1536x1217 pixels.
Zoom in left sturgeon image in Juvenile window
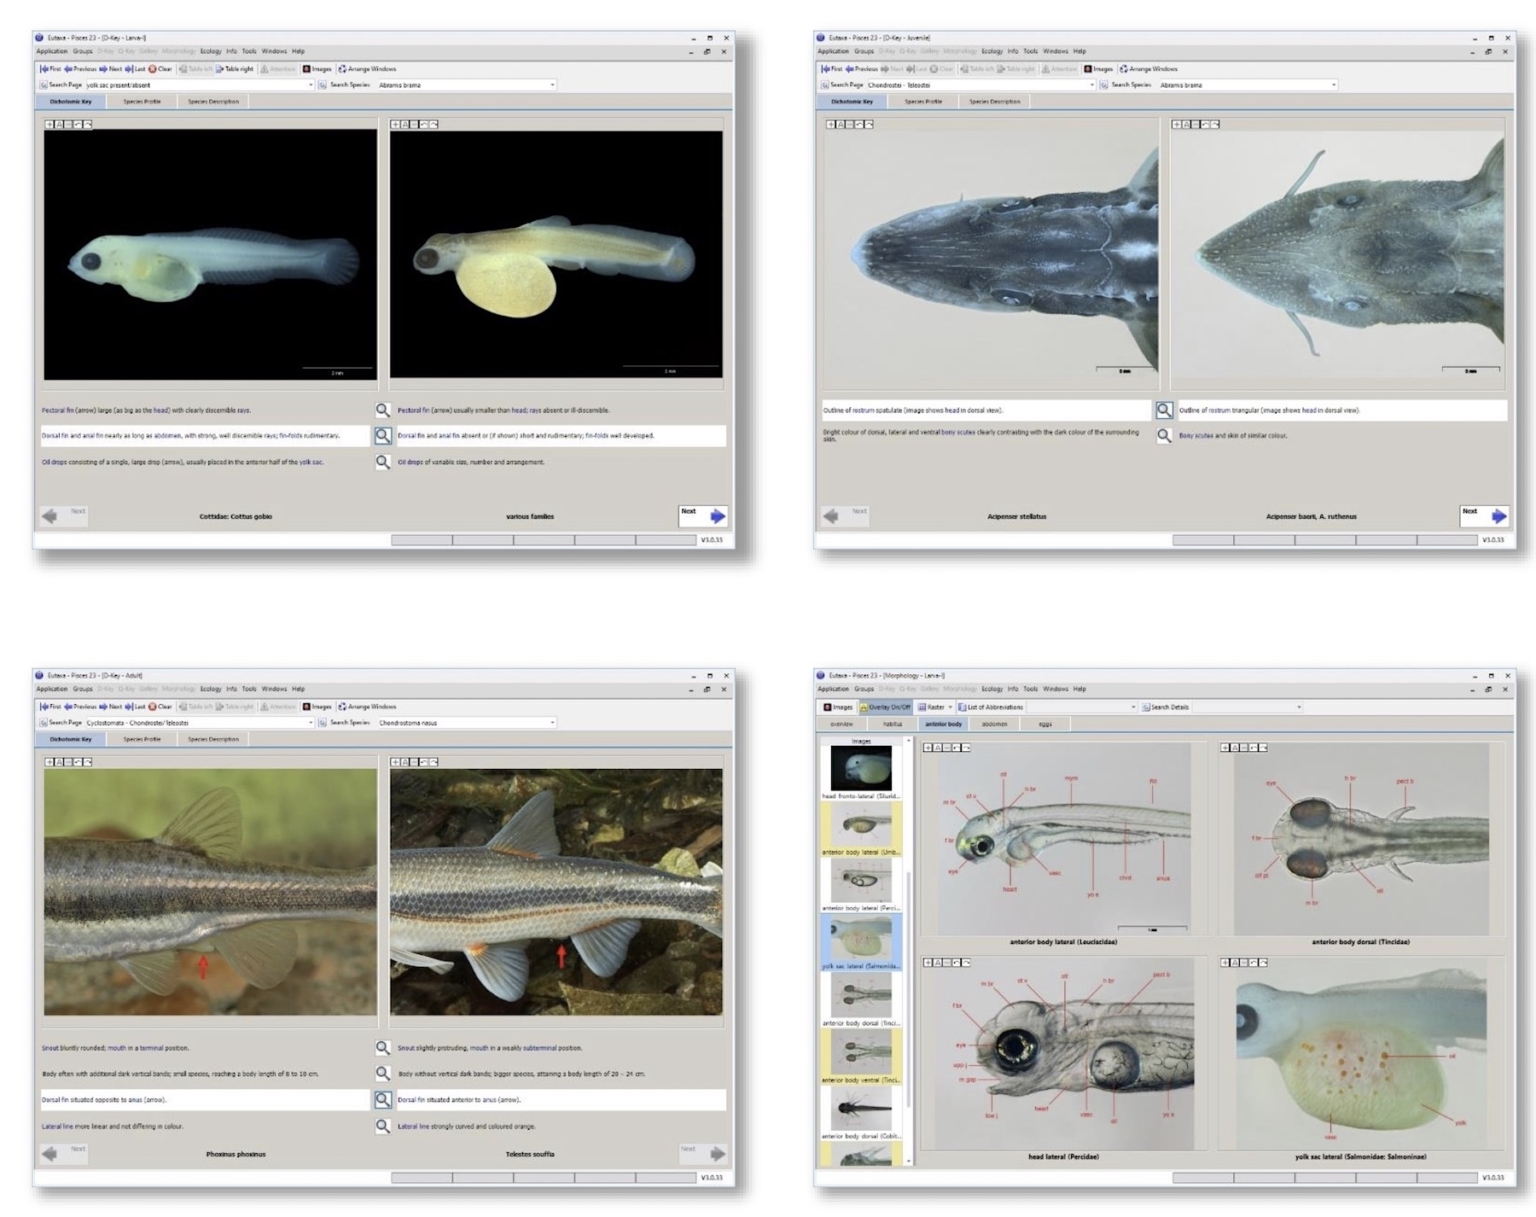(830, 124)
